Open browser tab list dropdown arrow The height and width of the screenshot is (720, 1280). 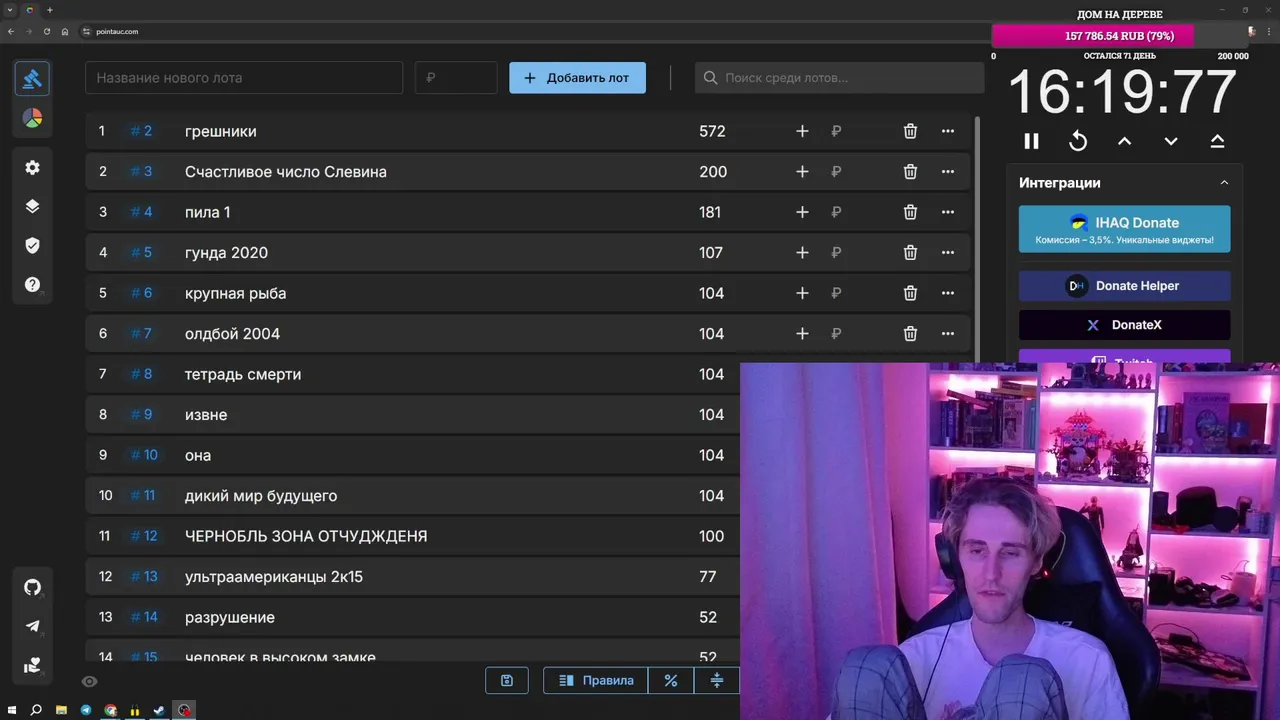10,10
